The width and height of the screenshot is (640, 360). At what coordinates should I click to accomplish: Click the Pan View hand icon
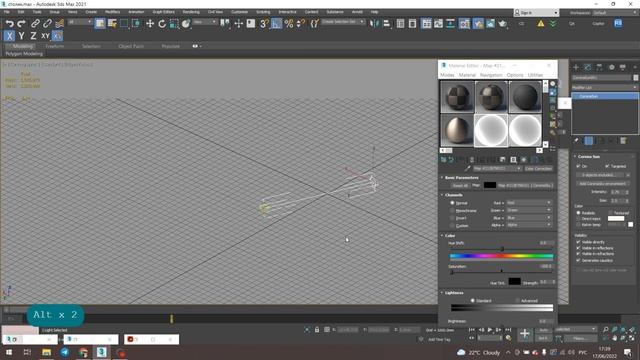point(614,338)
